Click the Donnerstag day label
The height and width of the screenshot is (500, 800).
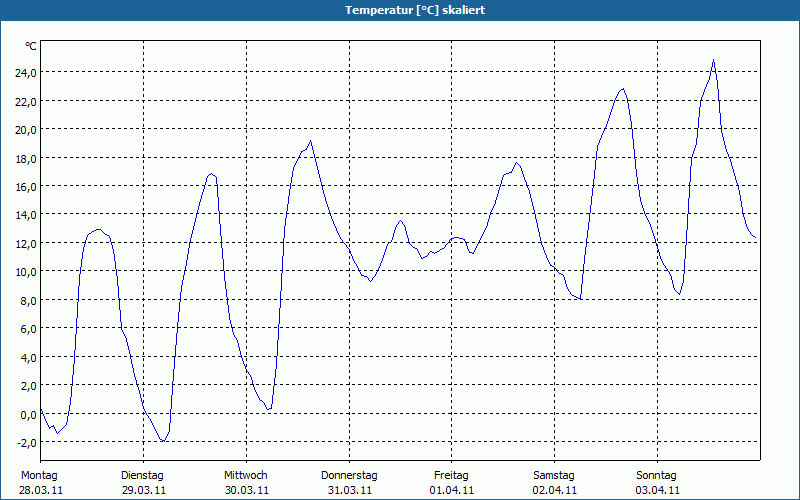click(349, 476)
